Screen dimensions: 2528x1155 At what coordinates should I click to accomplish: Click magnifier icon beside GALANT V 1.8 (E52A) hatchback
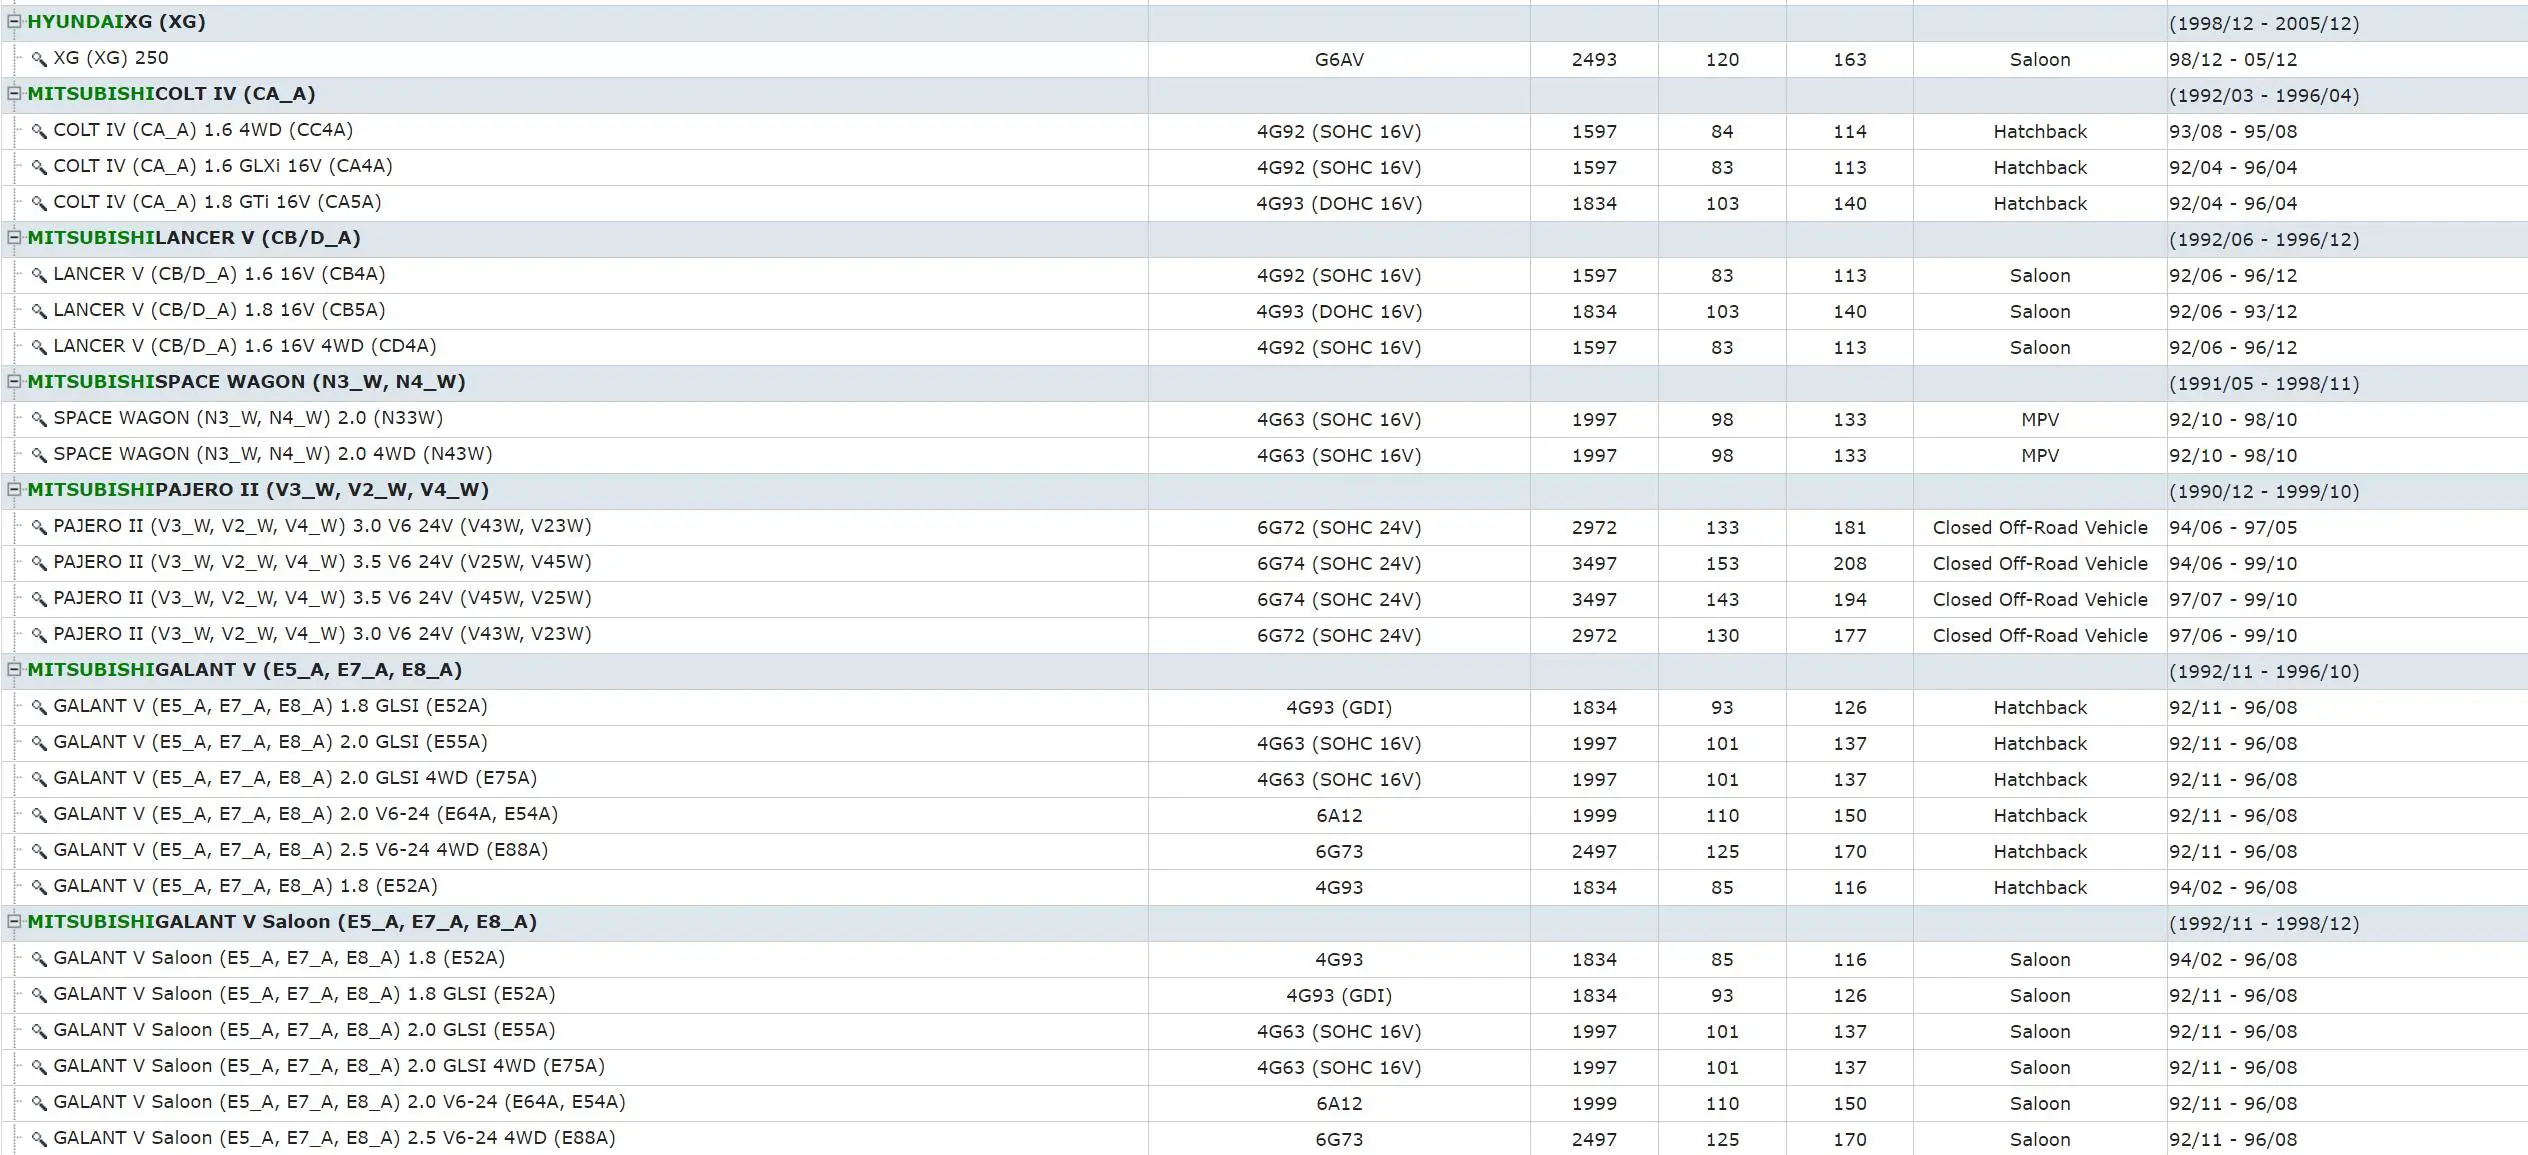[39, 887]
